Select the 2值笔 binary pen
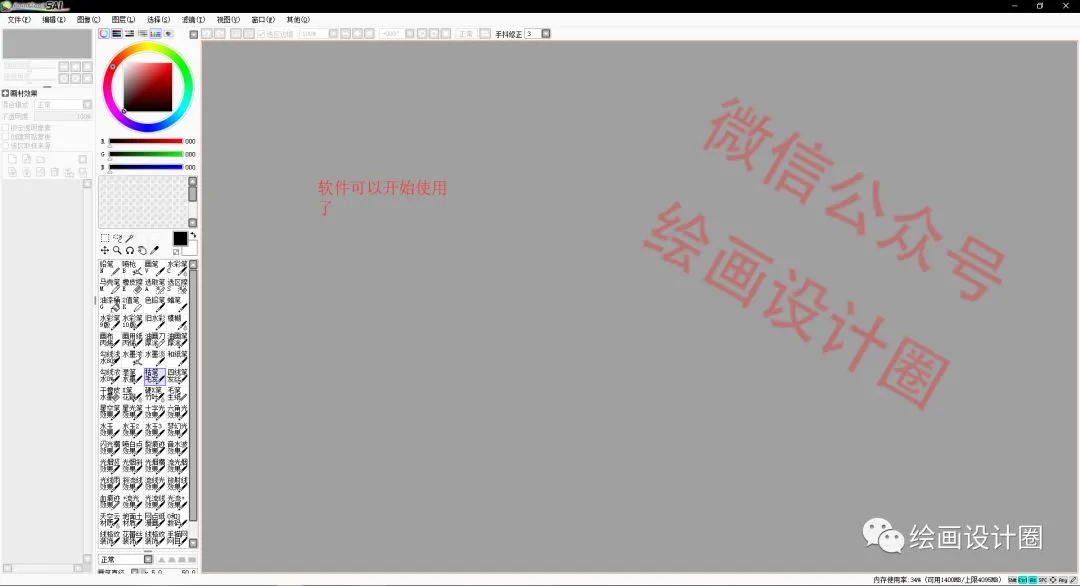The image size is (1080, 586). pyautogui.click(x=132, y=304)
